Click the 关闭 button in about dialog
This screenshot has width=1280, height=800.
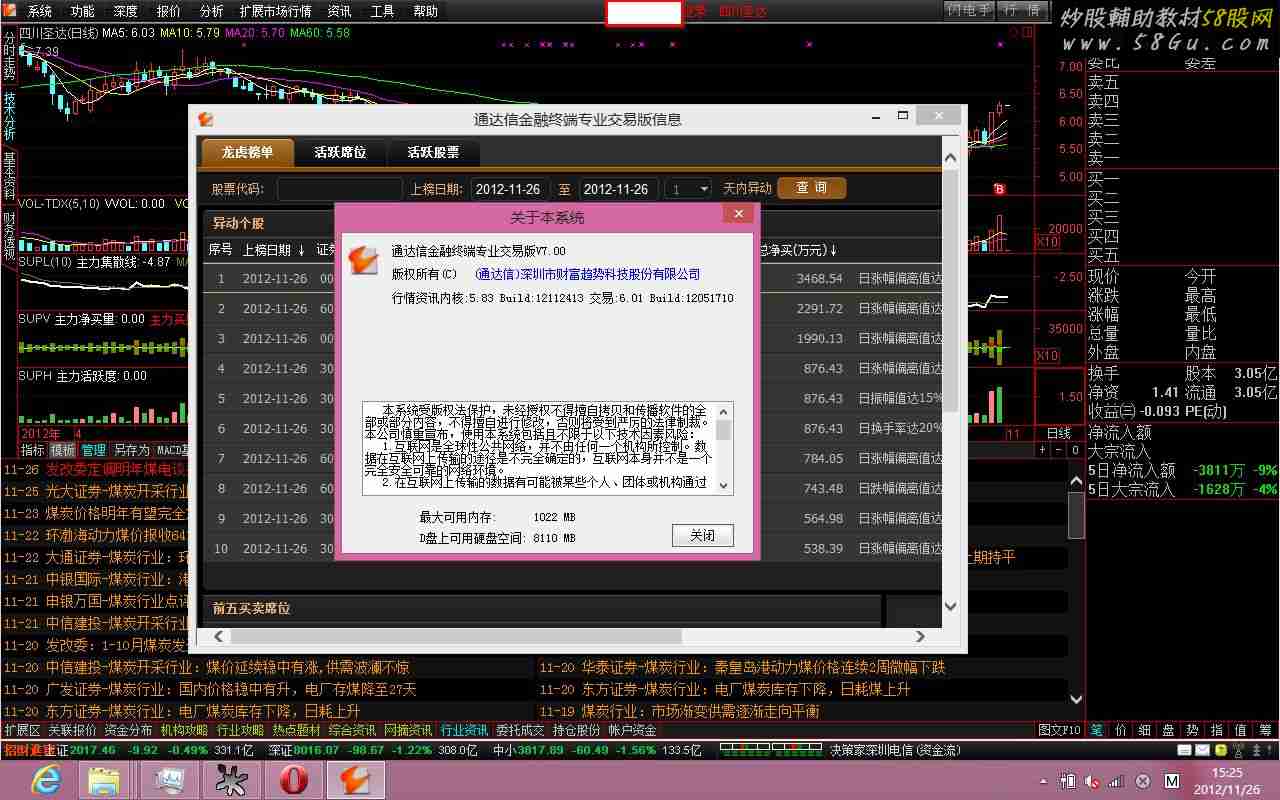(703, 535)
